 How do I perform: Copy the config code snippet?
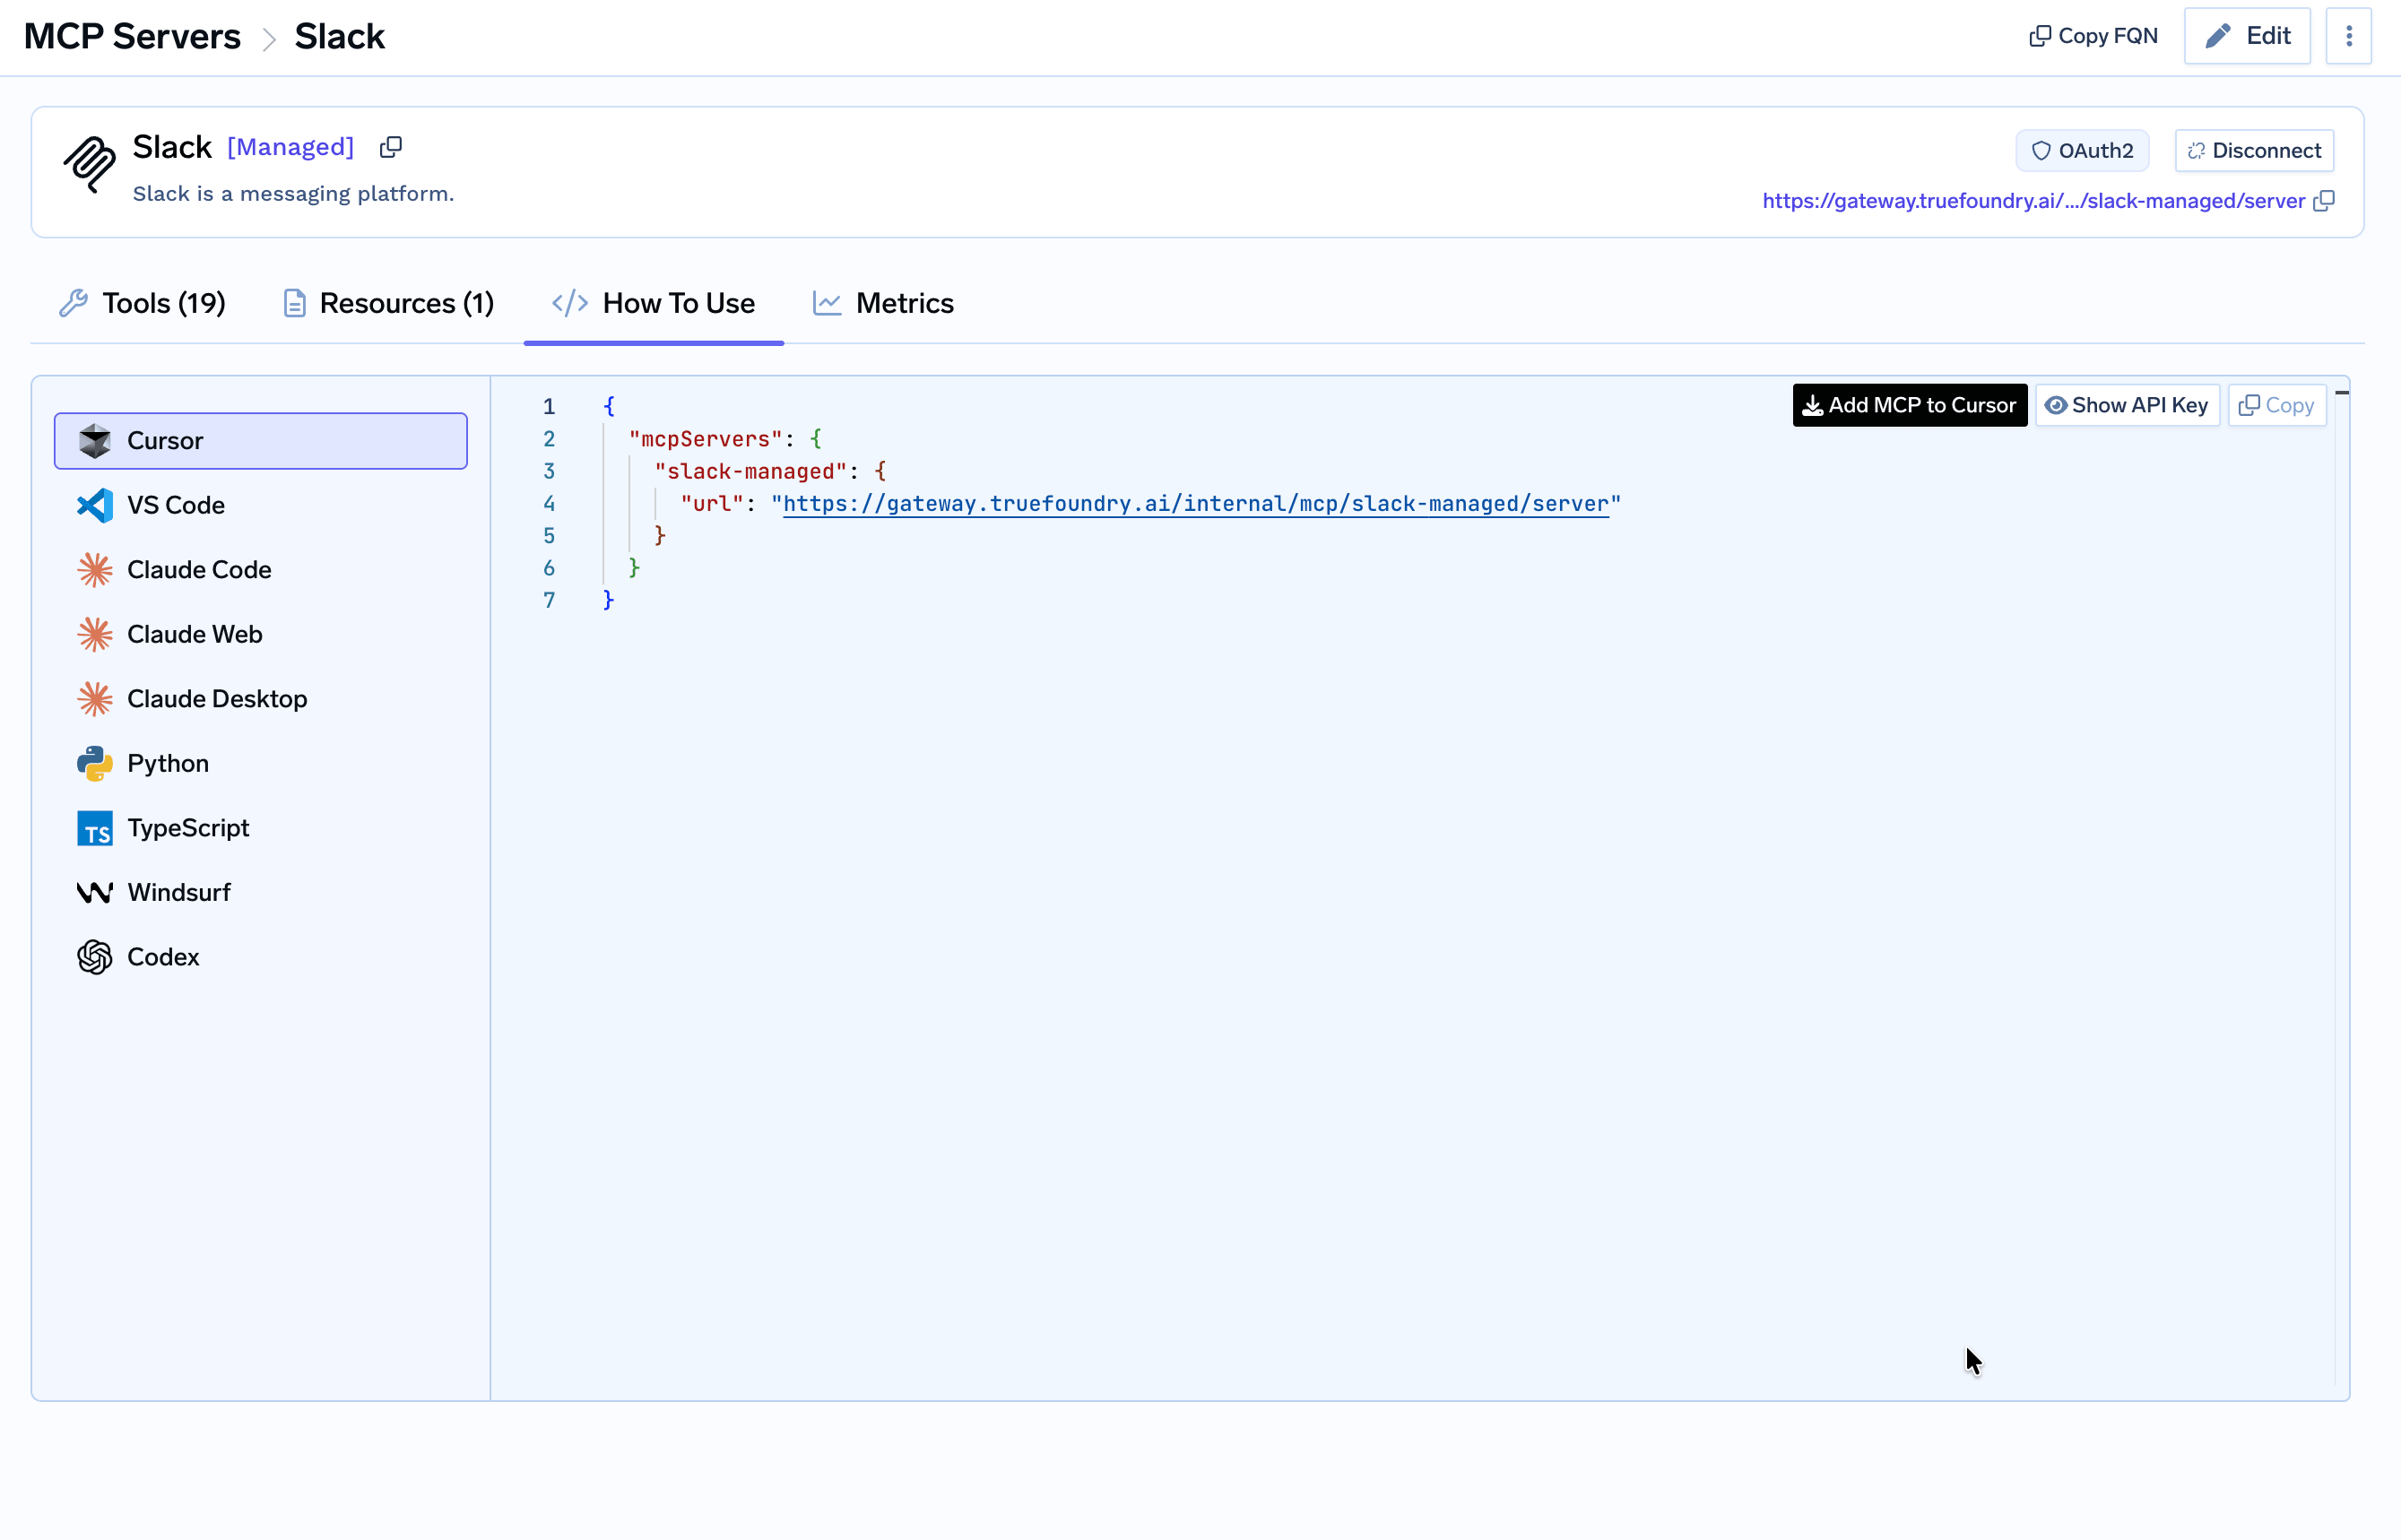click(x=2277, y=405)
